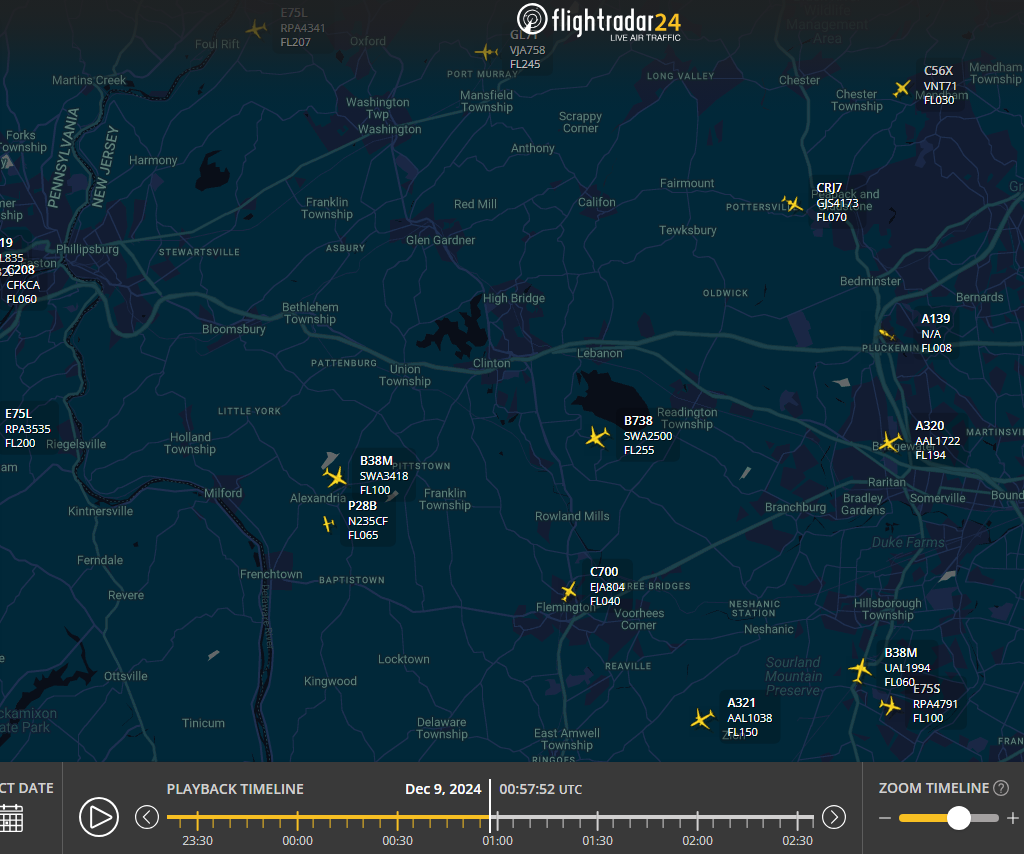
Task: Click the SWA2500 B738 aircraft icon
Action: [x=598, y=437]
